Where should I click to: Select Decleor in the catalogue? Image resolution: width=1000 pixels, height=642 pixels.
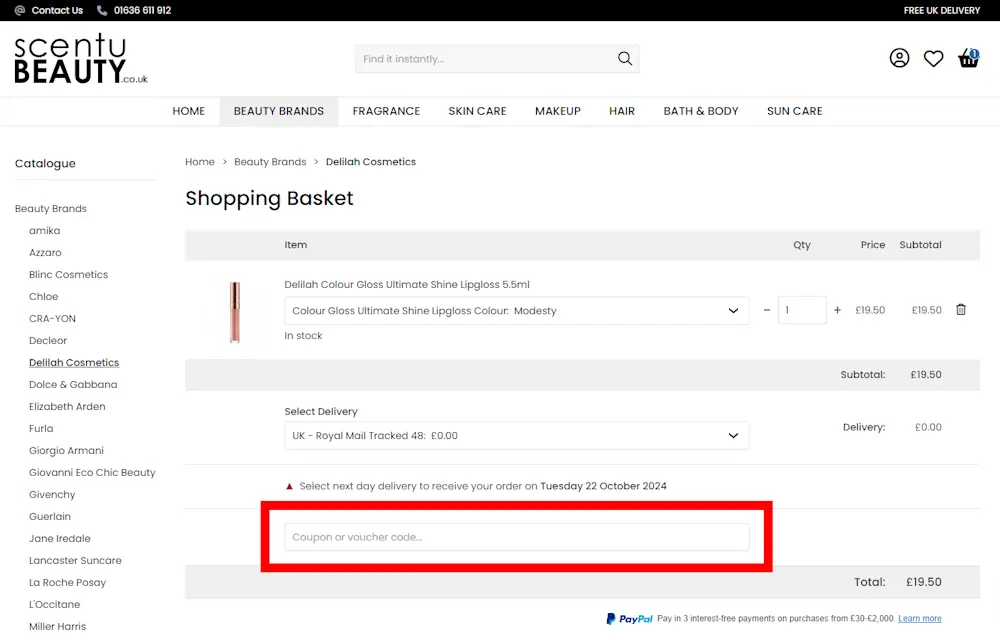coord(48,340)
